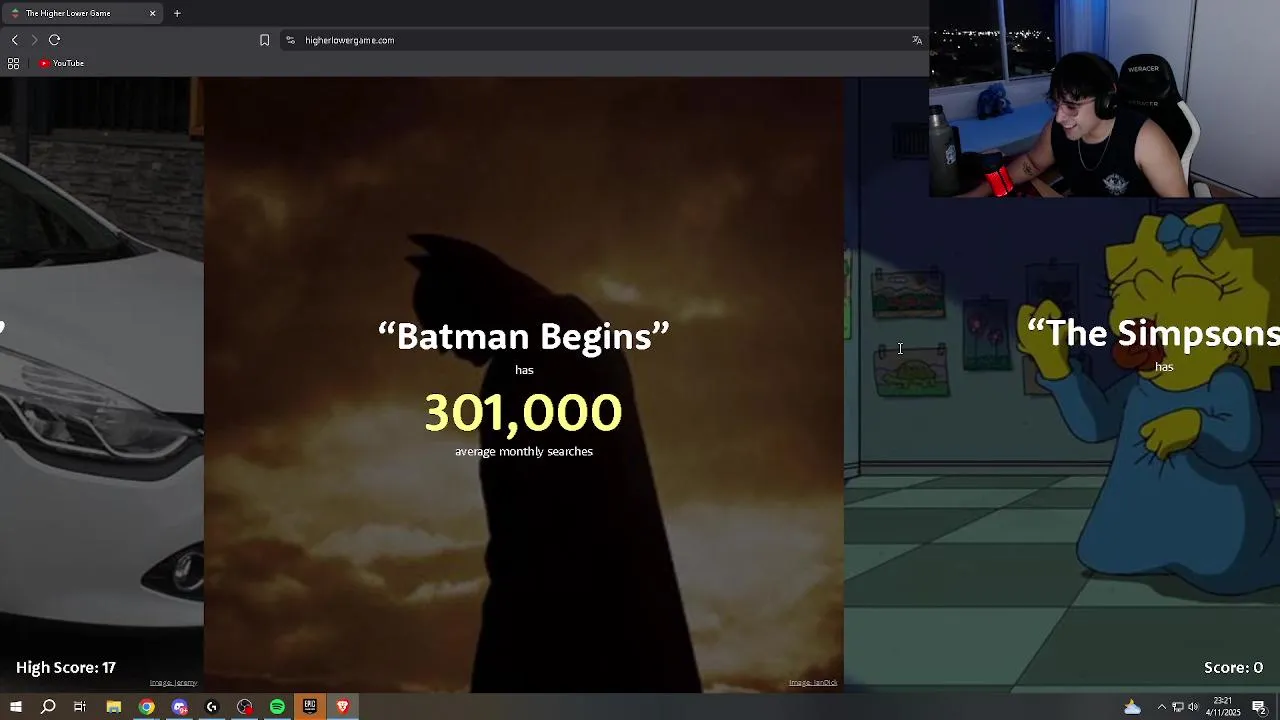Select The Higher Lower Game tab

(84, 13)
